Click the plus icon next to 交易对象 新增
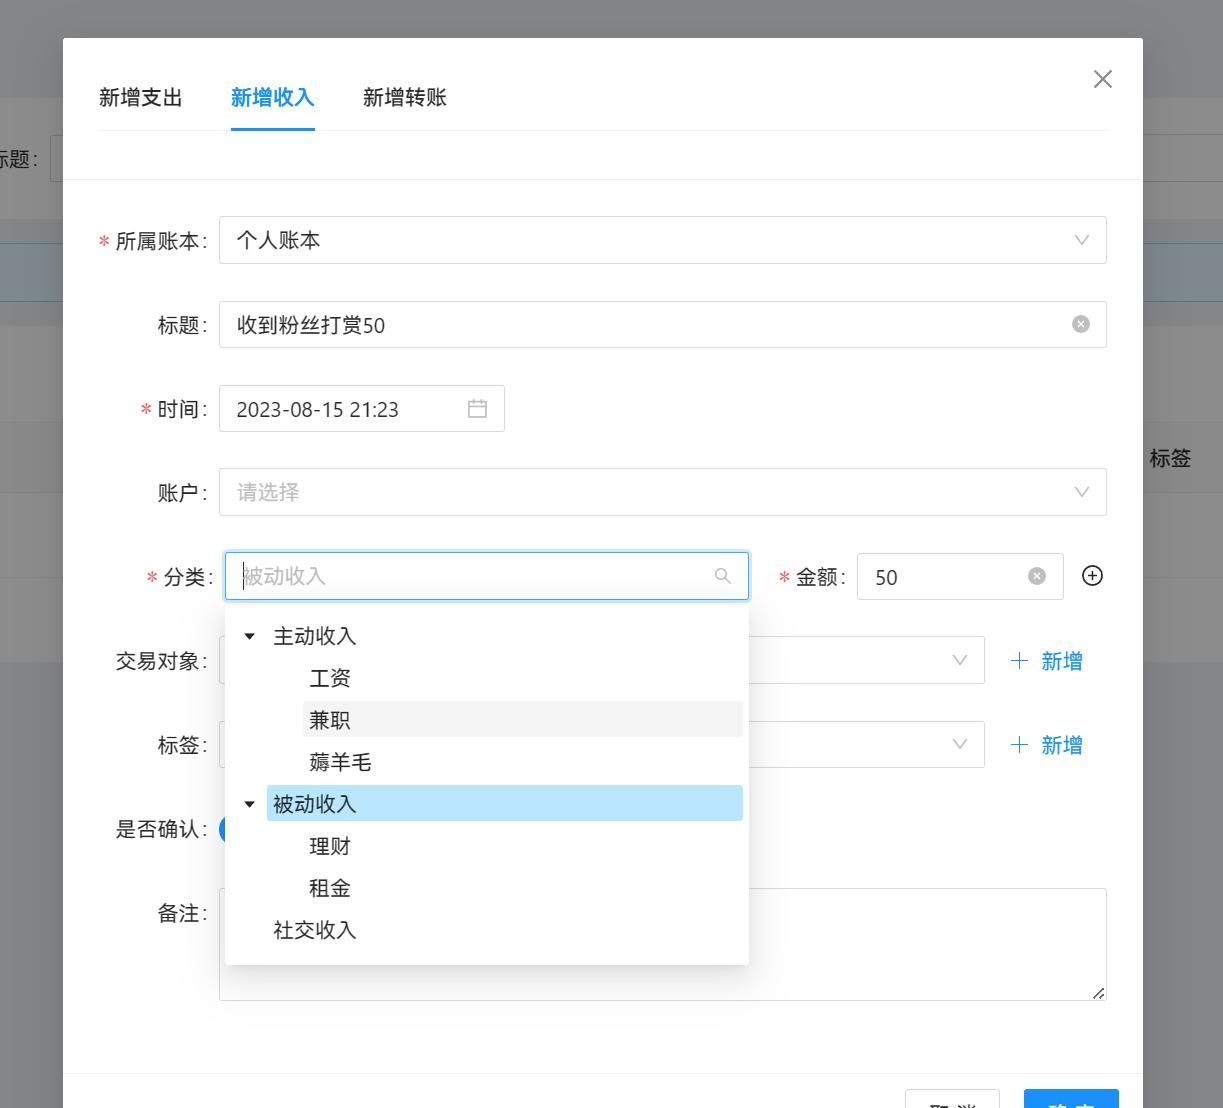The height and width of the screenshot is (1108, 1223). click(1019, 660)
